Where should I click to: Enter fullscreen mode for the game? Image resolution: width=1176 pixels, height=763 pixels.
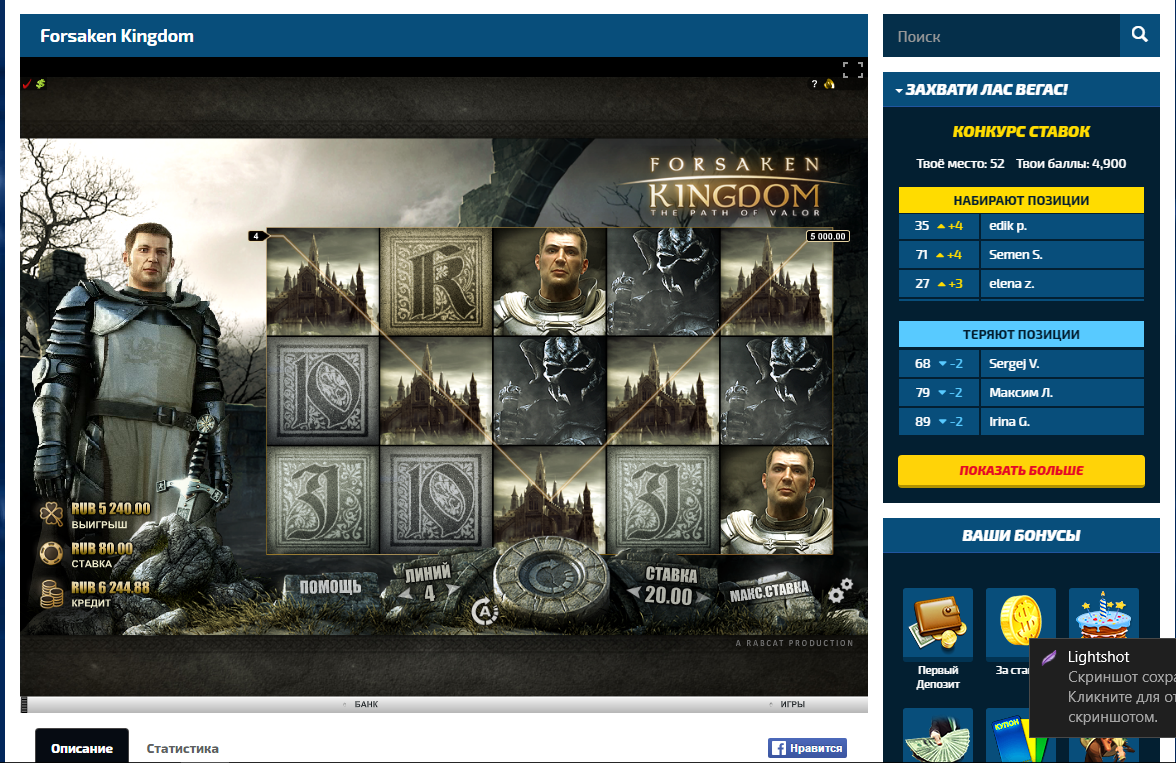pos(853,70)
